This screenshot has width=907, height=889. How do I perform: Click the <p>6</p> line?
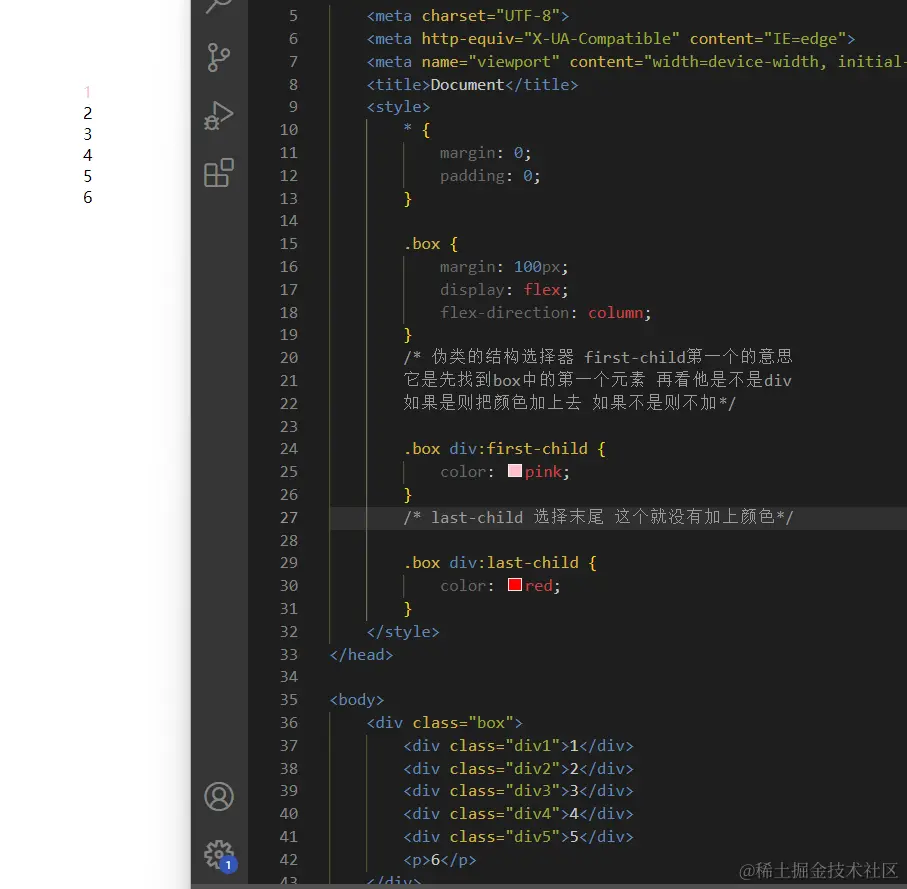pyautogui.click(x=440, y=860)
